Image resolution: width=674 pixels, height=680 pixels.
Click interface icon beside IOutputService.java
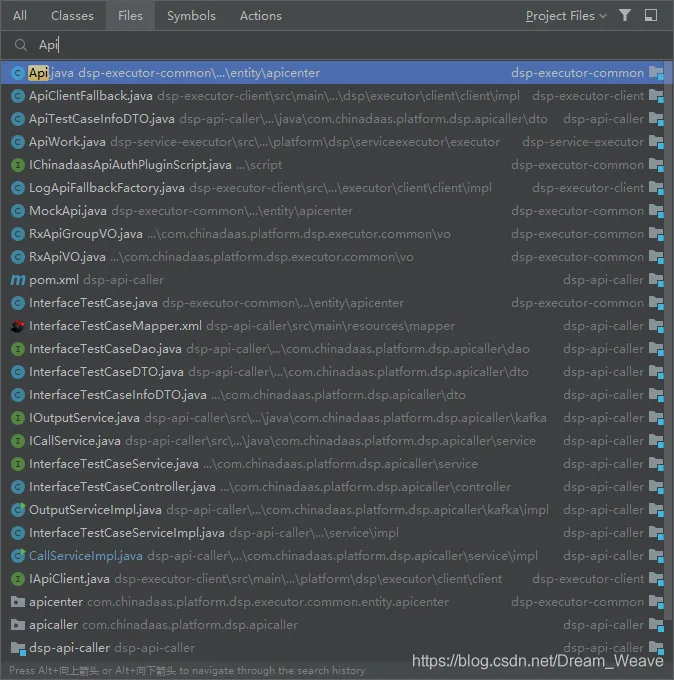point(17,418)
